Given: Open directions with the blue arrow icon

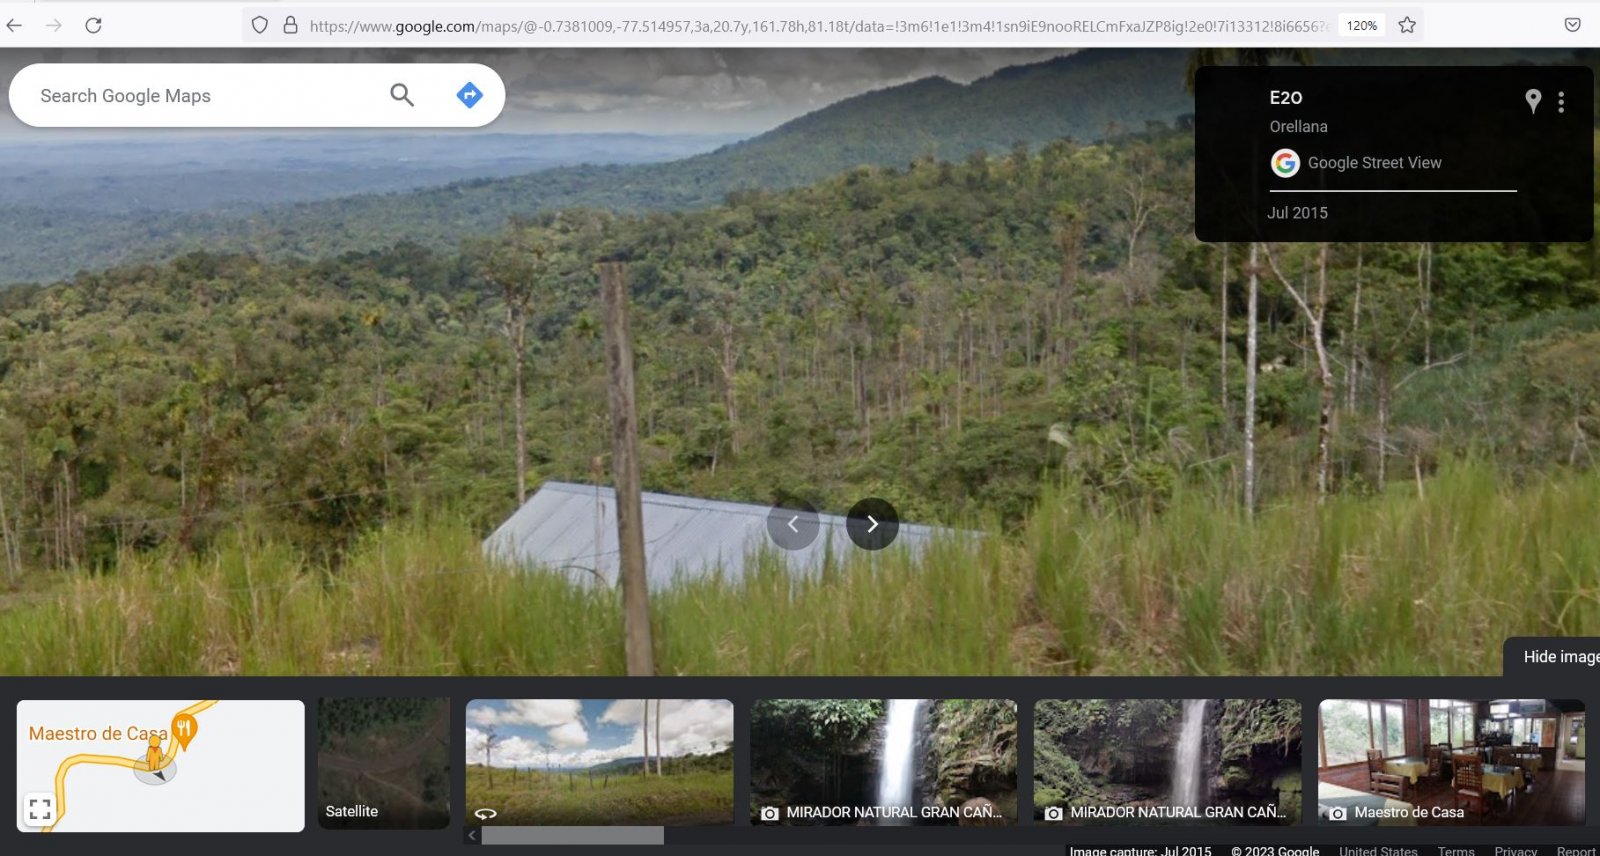Looking at the screenshot, I should pos(469,95).
